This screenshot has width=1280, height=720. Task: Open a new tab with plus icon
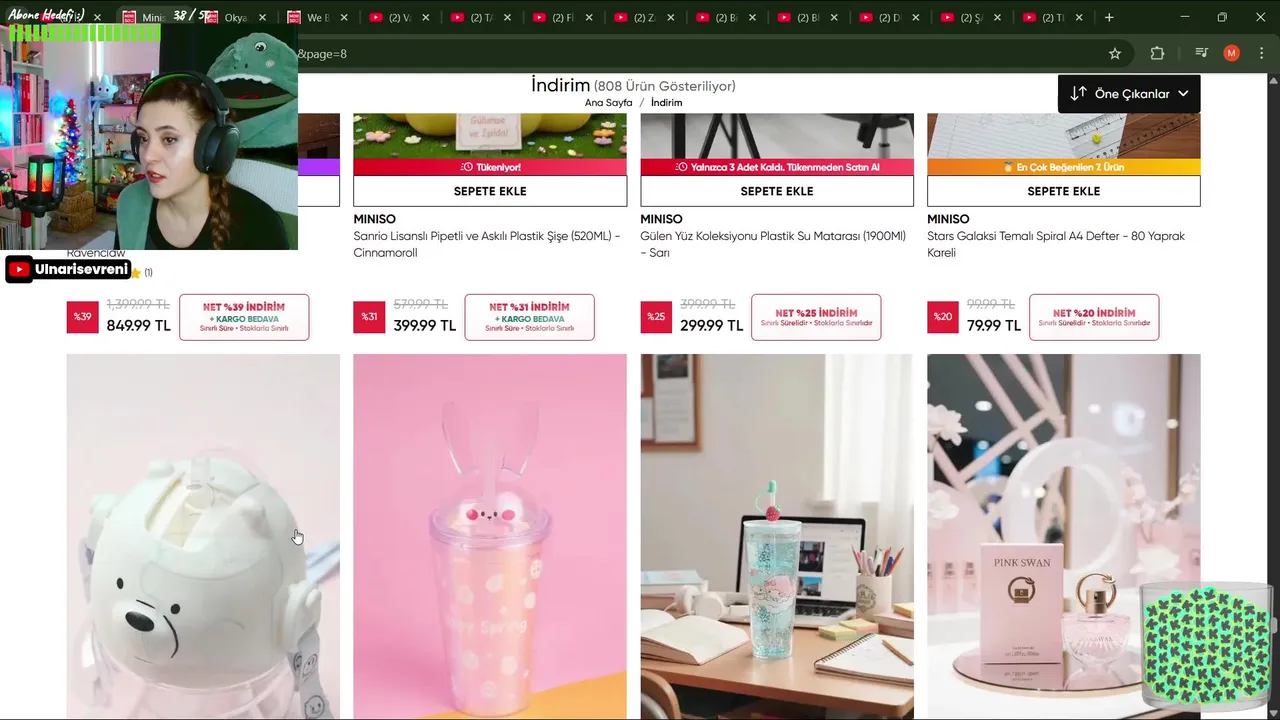pos(1108,17)
